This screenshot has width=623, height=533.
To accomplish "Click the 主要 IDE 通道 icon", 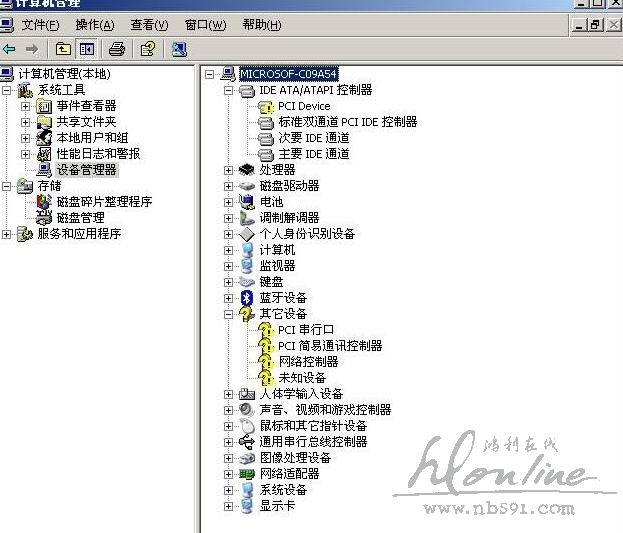I will point(266,154).
